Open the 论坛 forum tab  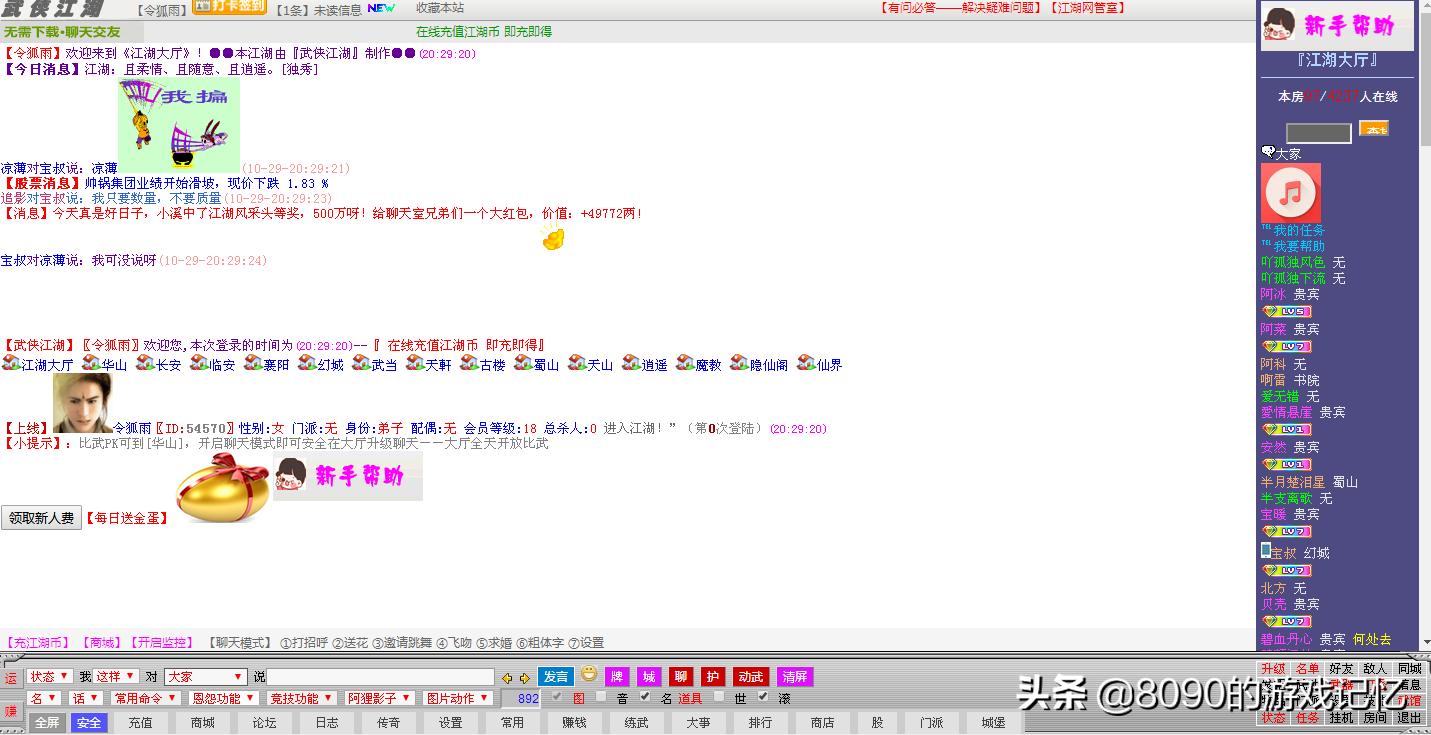(x=264, y=722)
